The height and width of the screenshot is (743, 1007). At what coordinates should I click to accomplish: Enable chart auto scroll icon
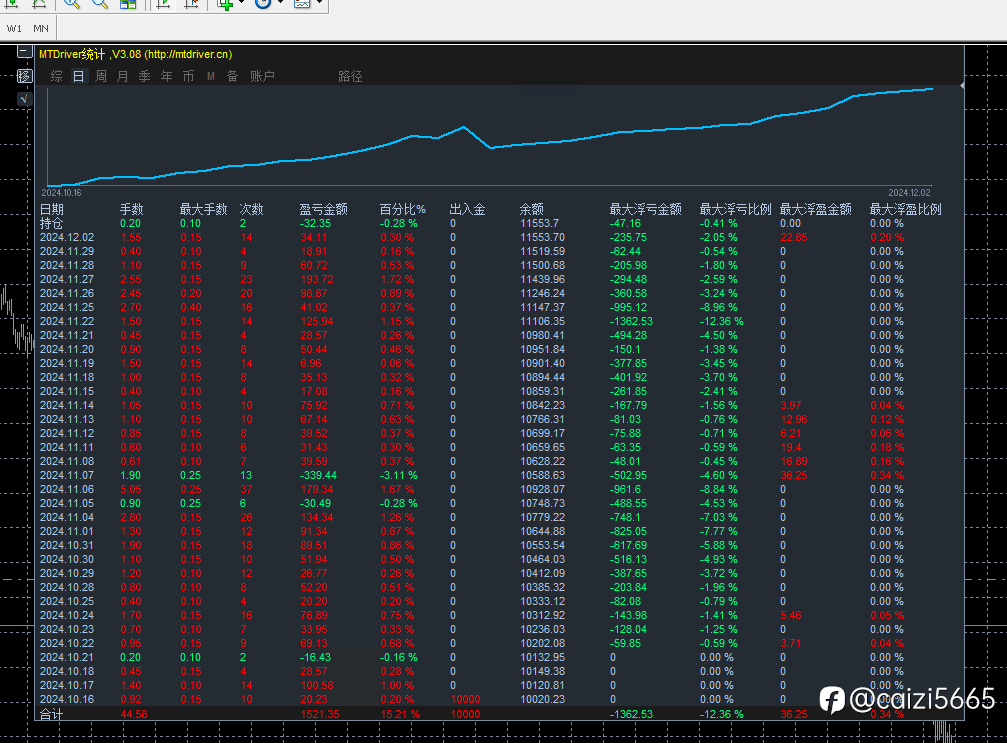click(x=164, y=5)
